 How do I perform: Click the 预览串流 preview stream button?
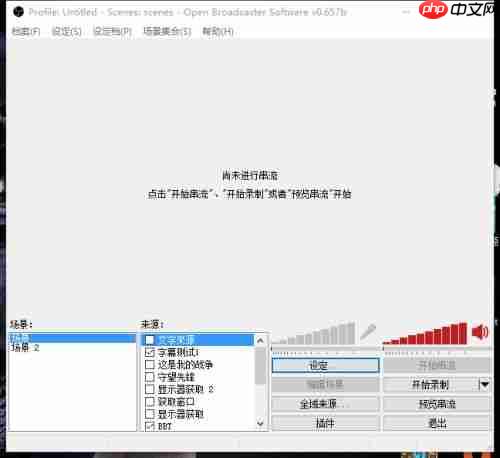tap(437, 404)
